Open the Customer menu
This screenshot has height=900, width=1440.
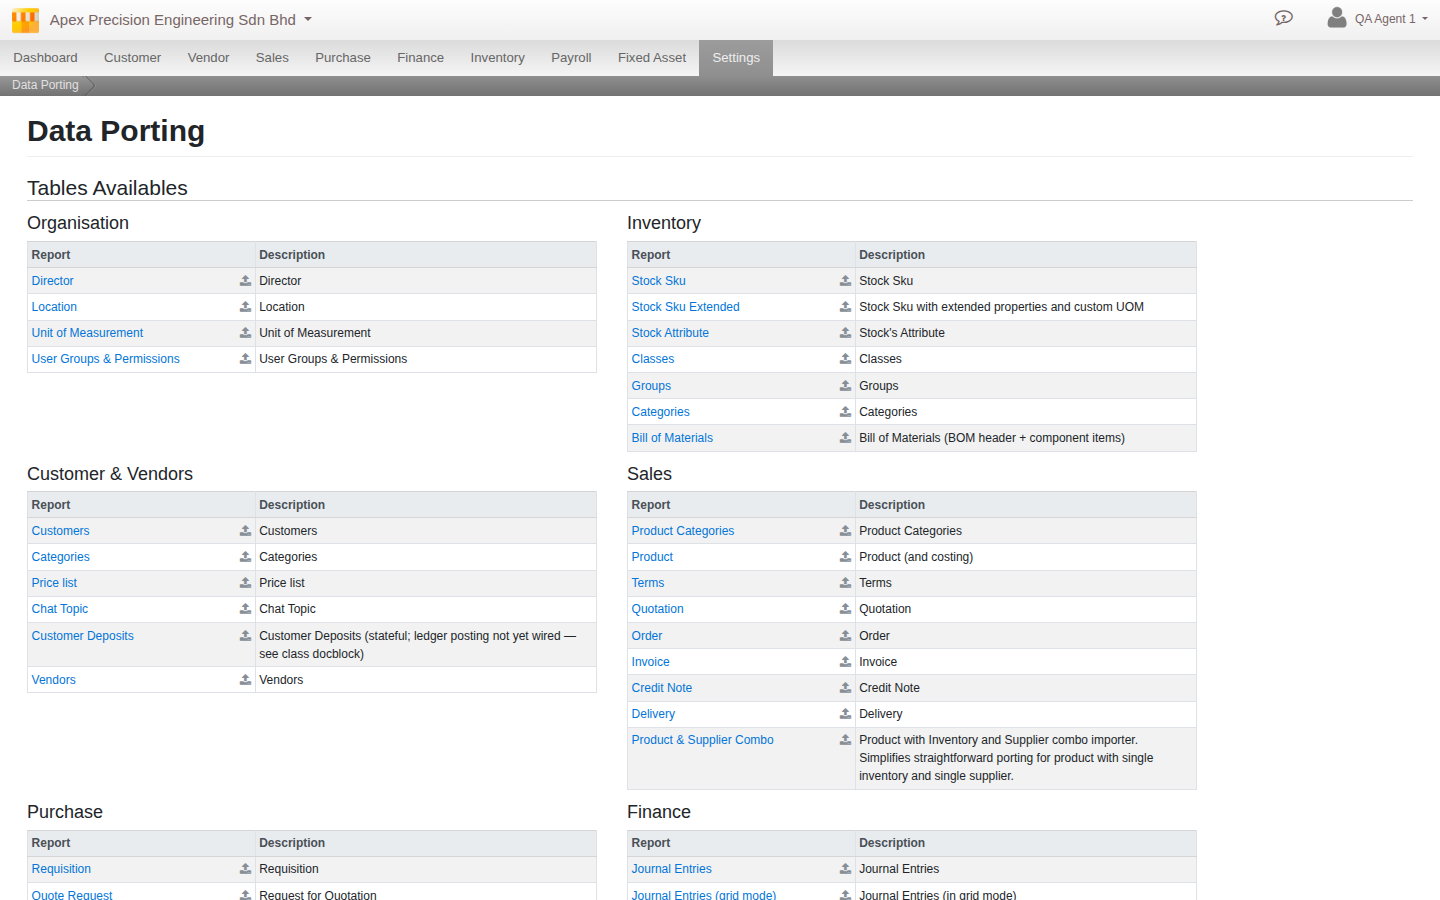point(132,58)
